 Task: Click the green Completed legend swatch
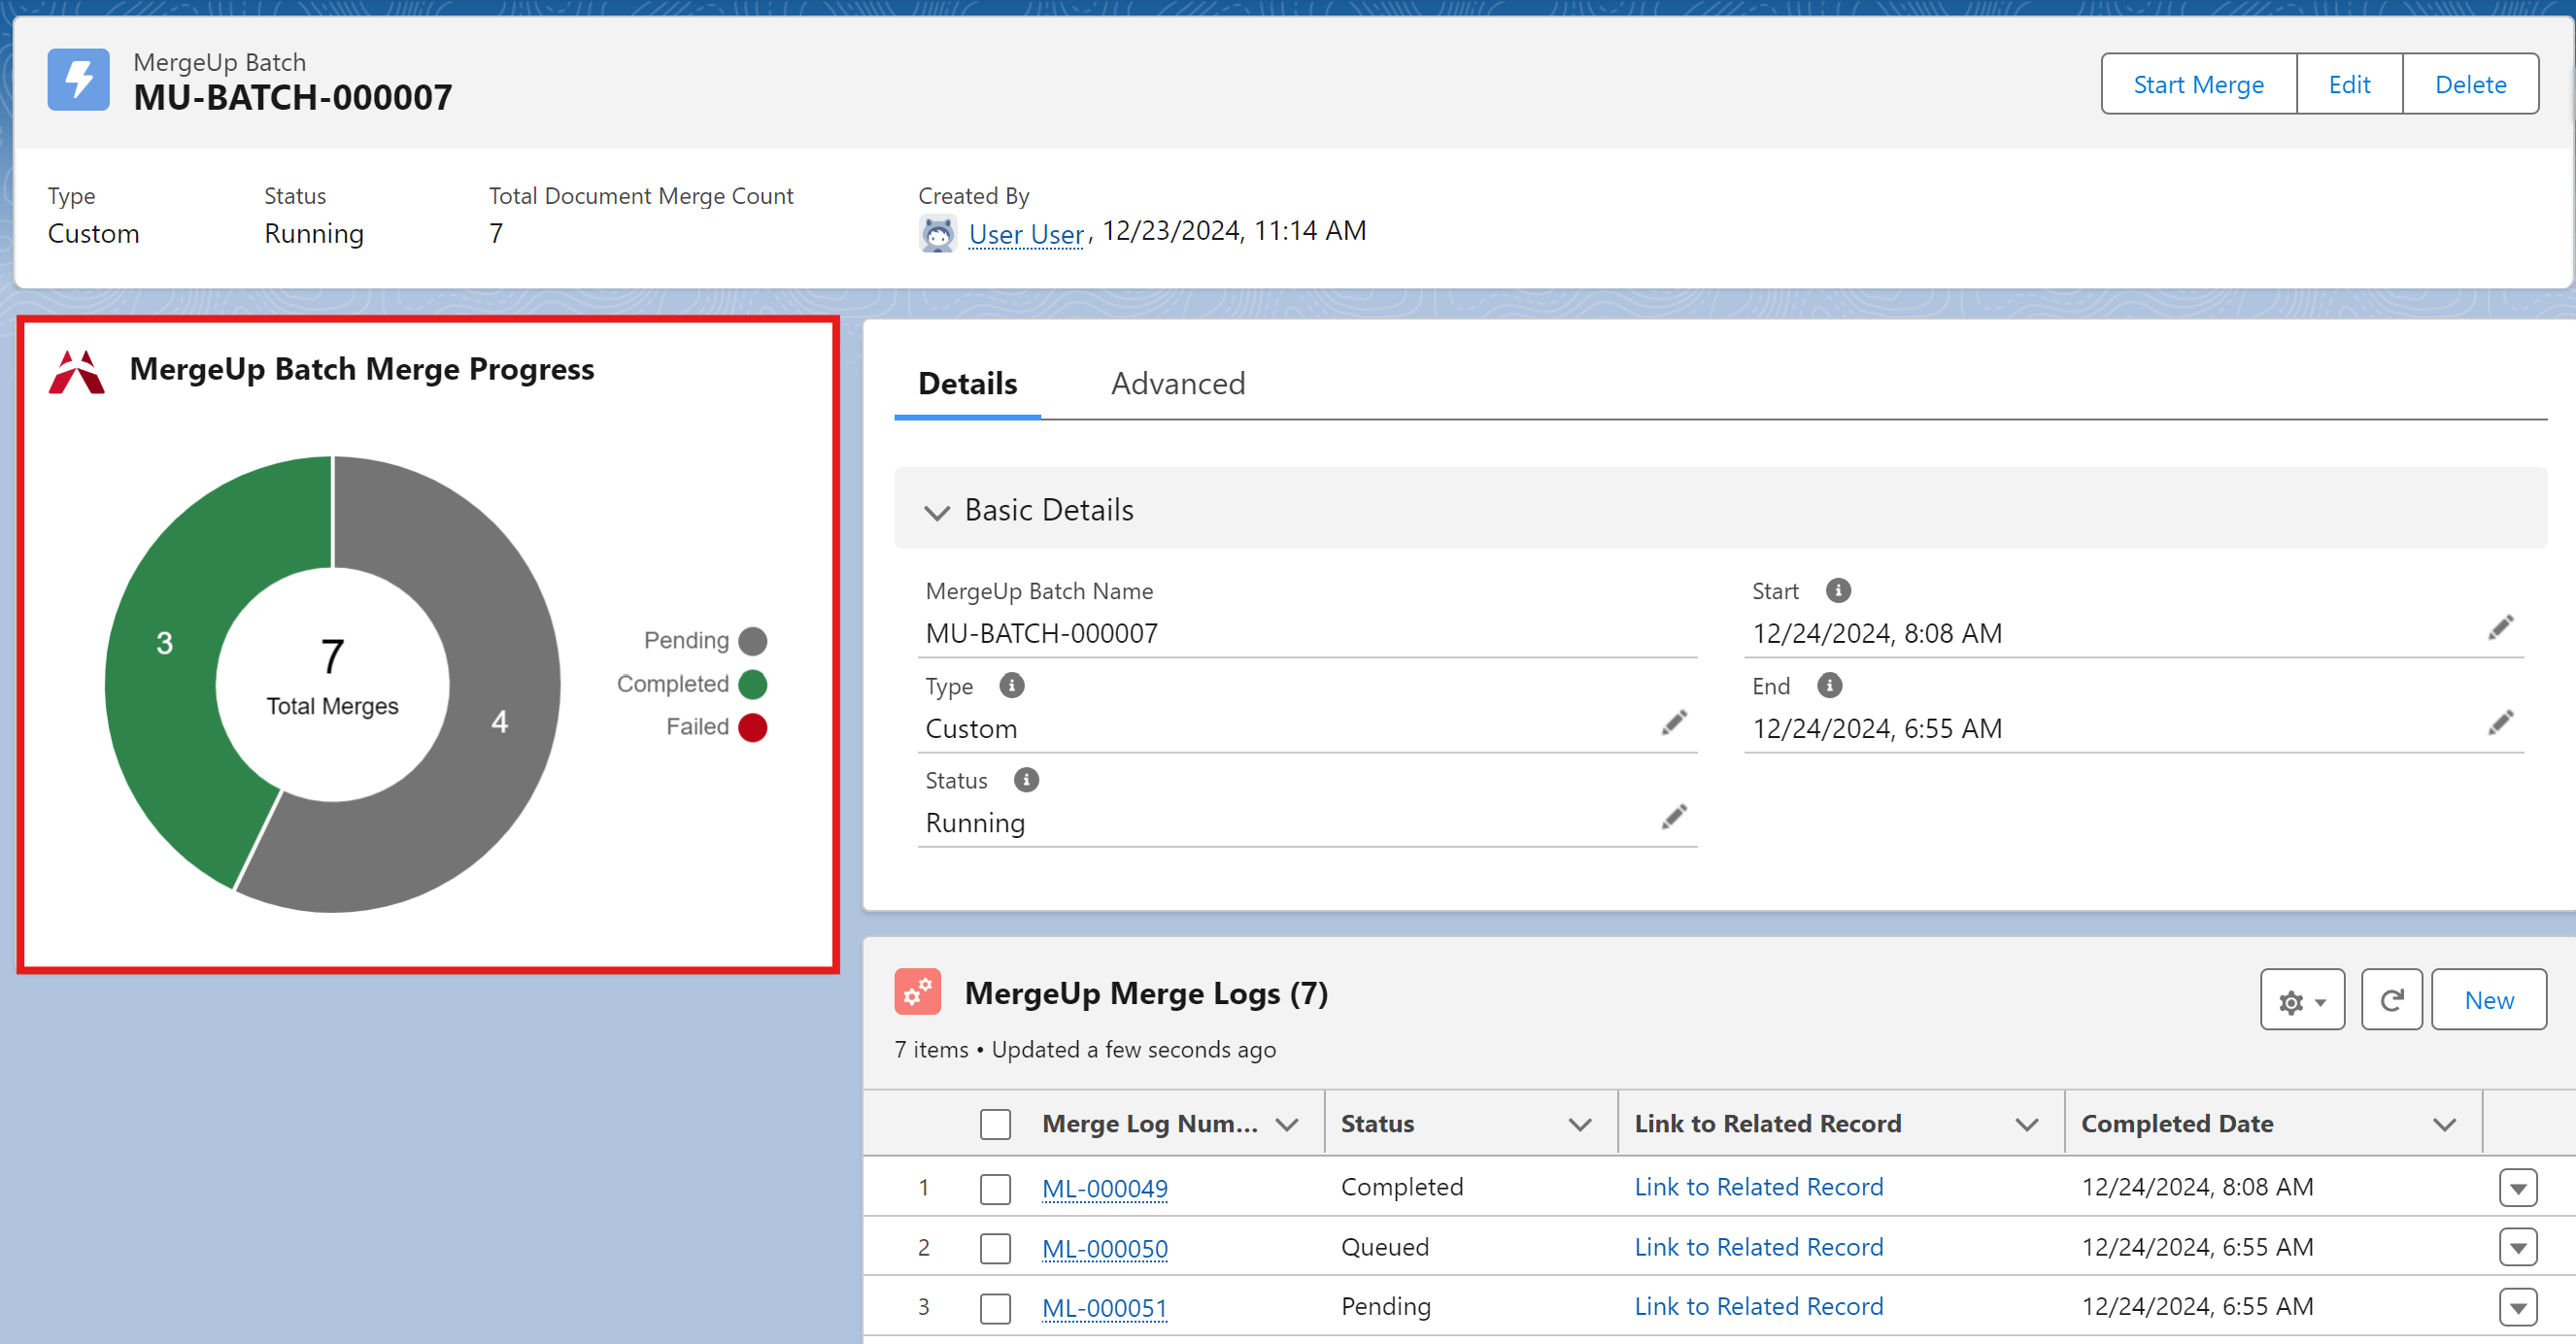[x=752, y=684]
